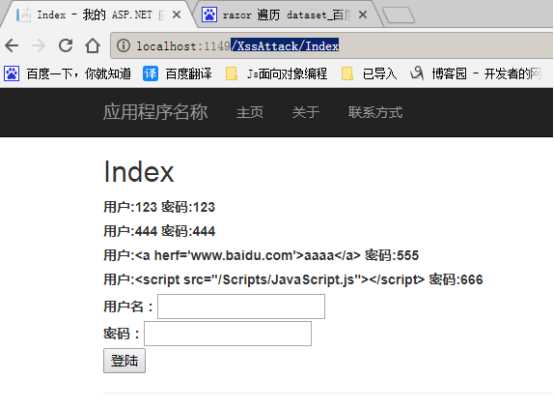The image size is (554, 409).
Task: Reload the page with the refresh icon
Action: (x=65, y=46)
